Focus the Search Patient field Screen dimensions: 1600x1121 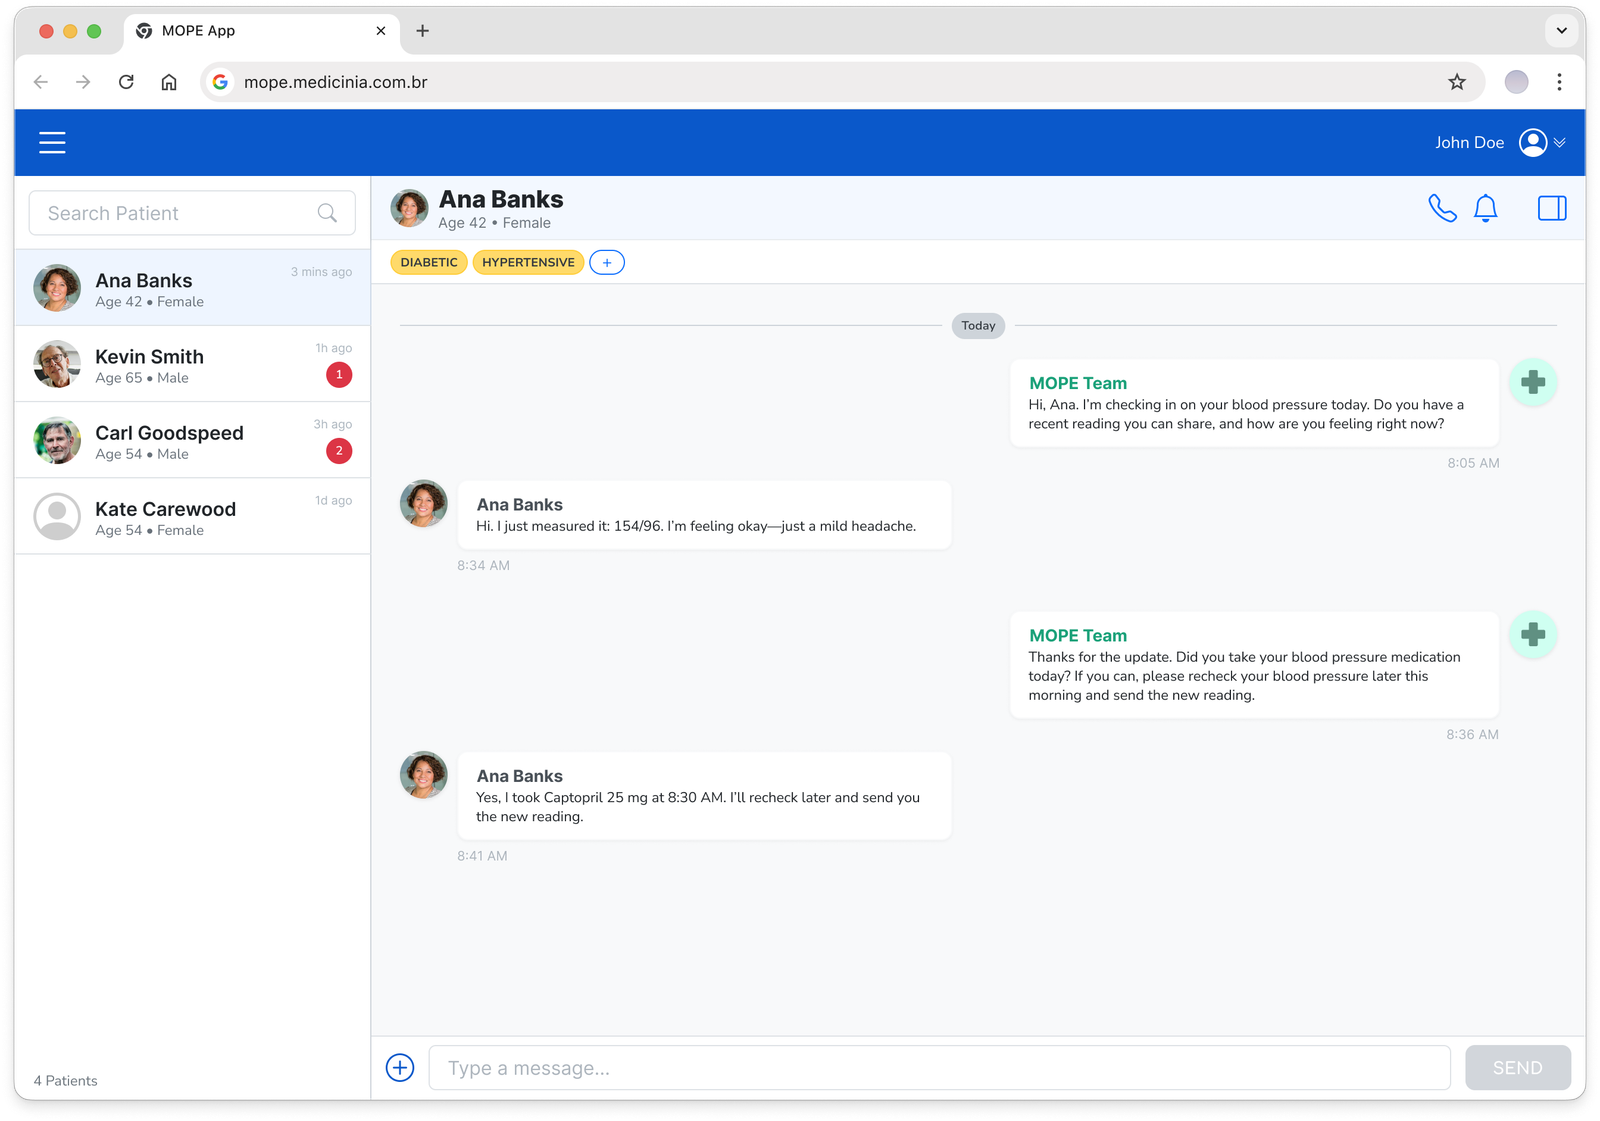192,213
